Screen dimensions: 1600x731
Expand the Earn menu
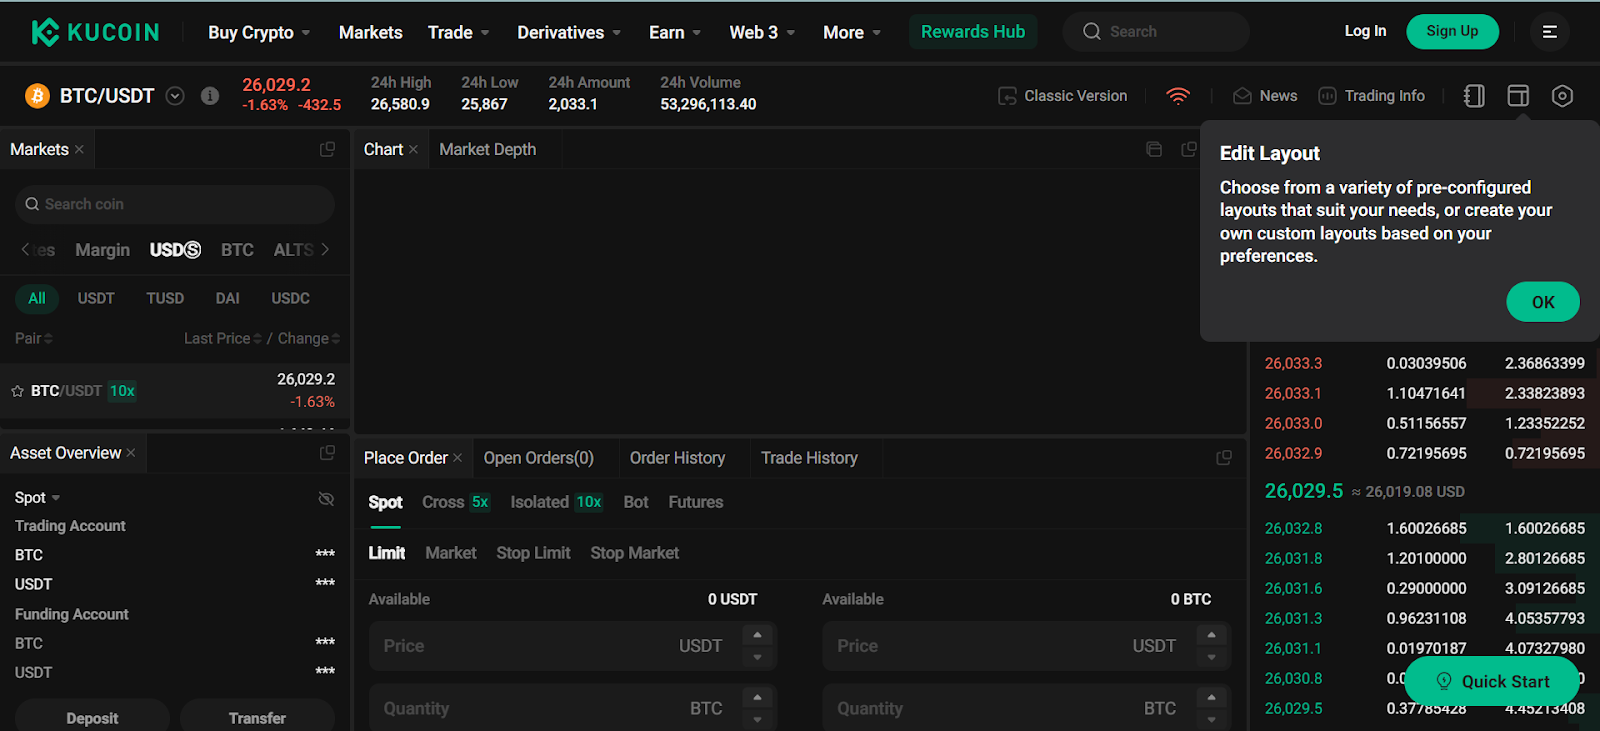coord(675,32)
